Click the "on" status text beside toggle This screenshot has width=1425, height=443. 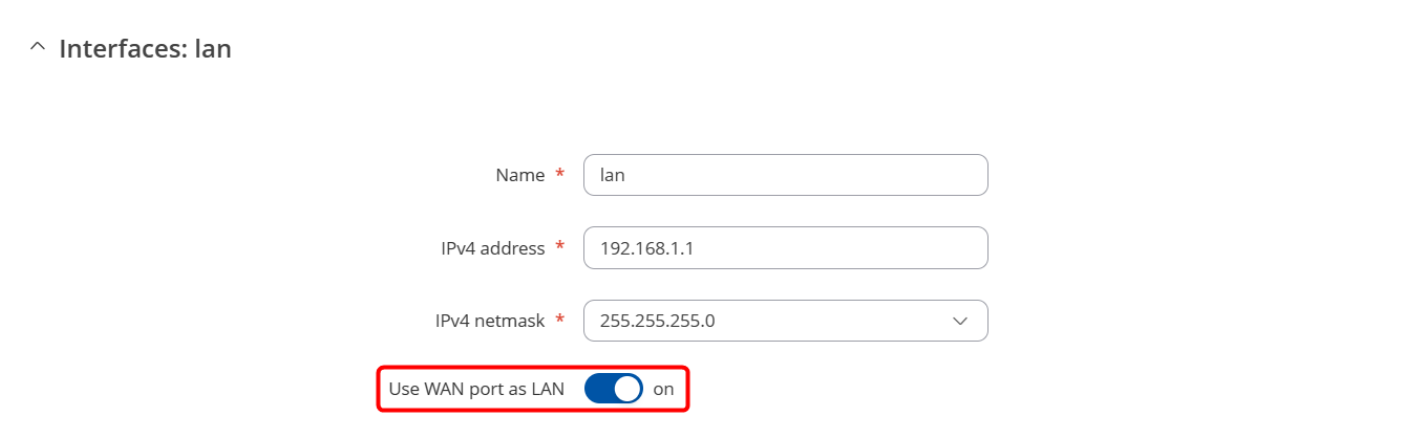pos(664,389)
